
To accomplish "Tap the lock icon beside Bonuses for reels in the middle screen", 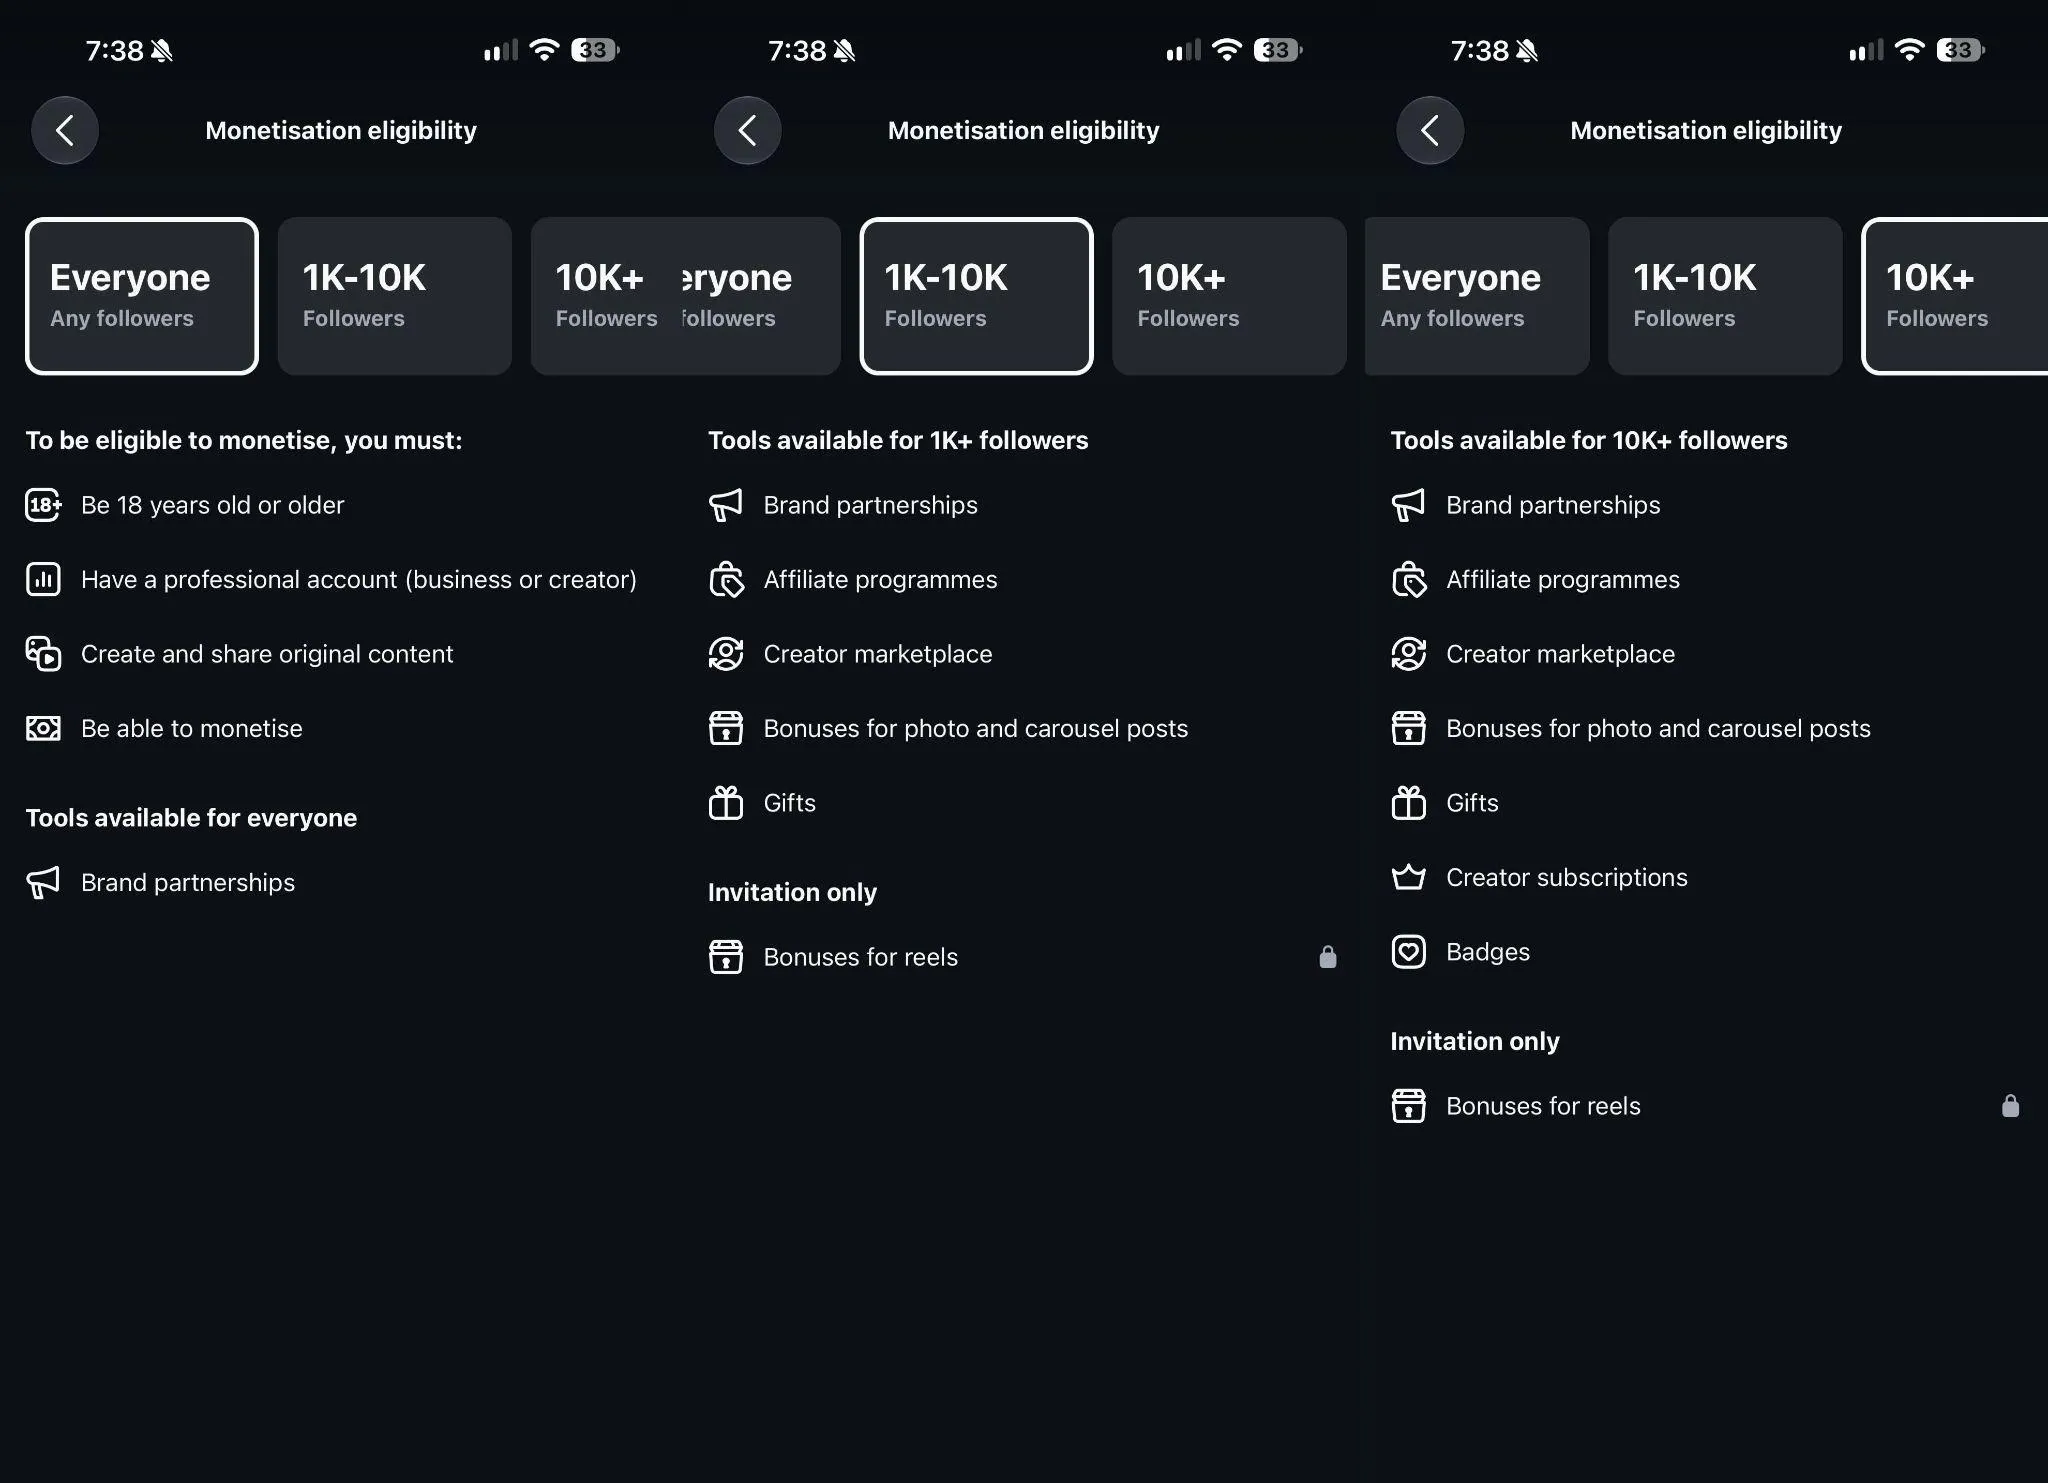I will [1328, 957].
